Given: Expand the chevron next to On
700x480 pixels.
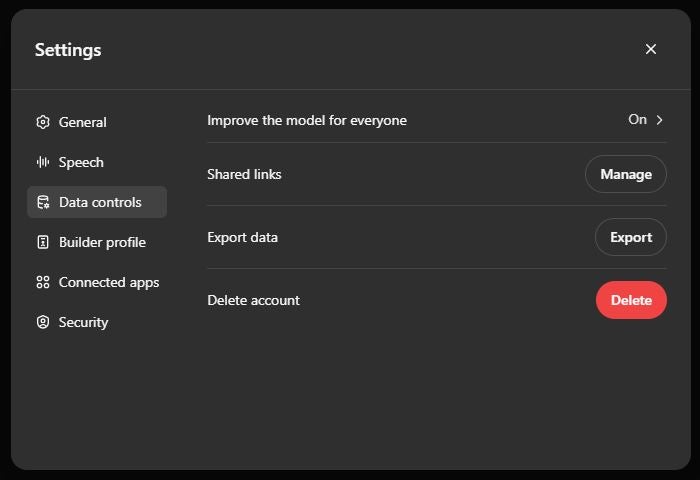Looking at the screenshot, I should click(659, 120).
